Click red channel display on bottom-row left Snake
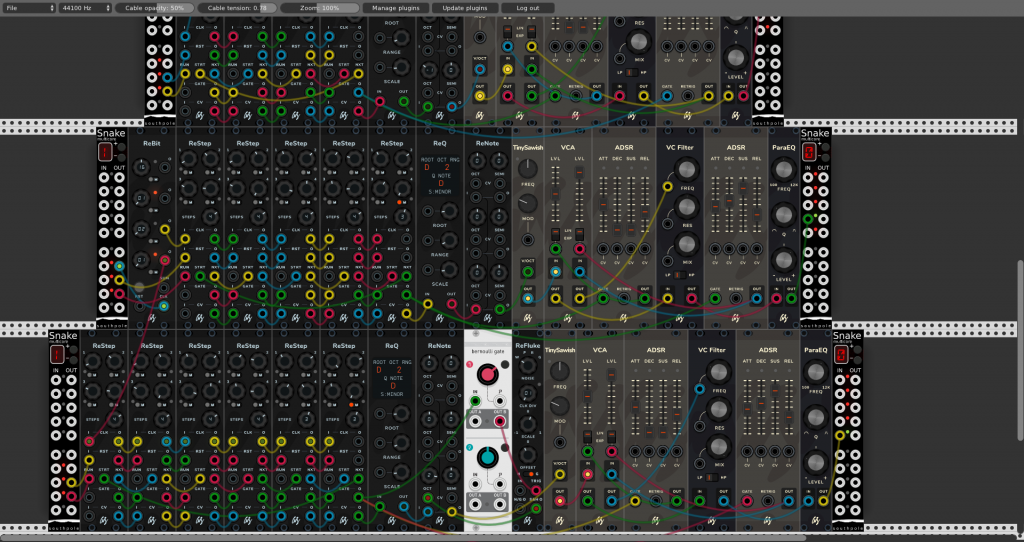Viewport: 1024px width, 542px height. (x=57, y=355)
